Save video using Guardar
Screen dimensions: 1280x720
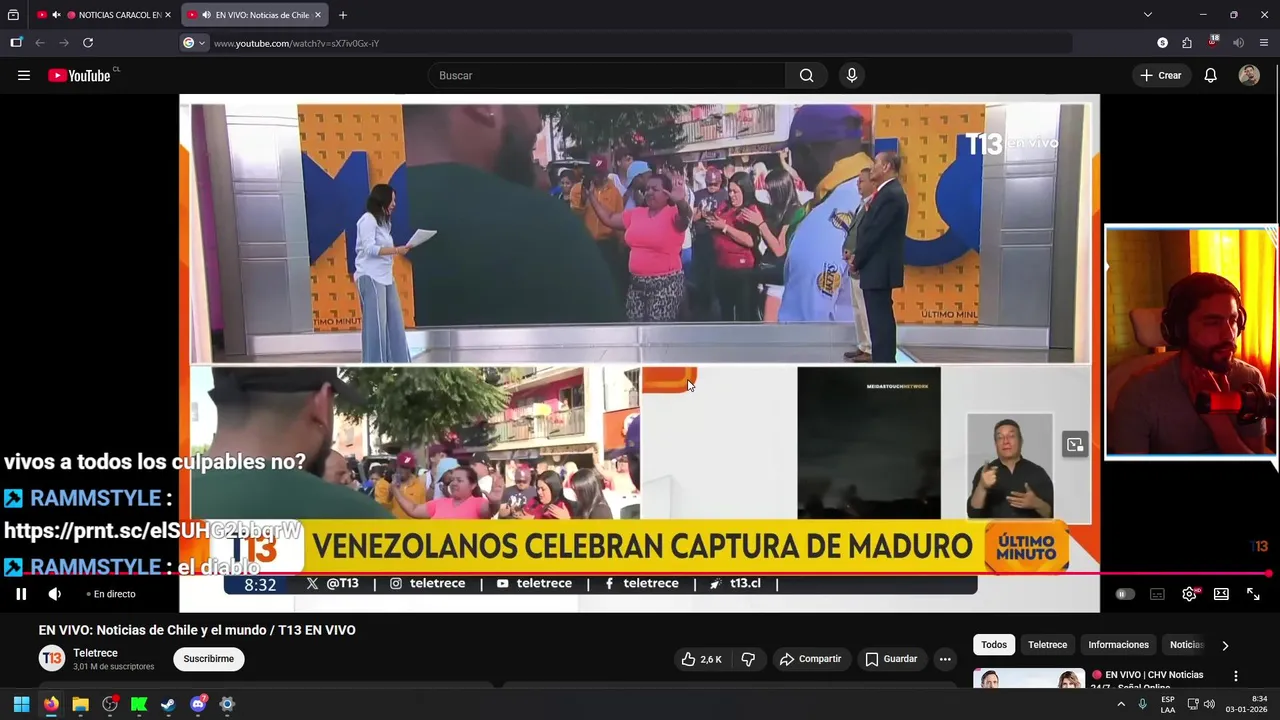891,659
